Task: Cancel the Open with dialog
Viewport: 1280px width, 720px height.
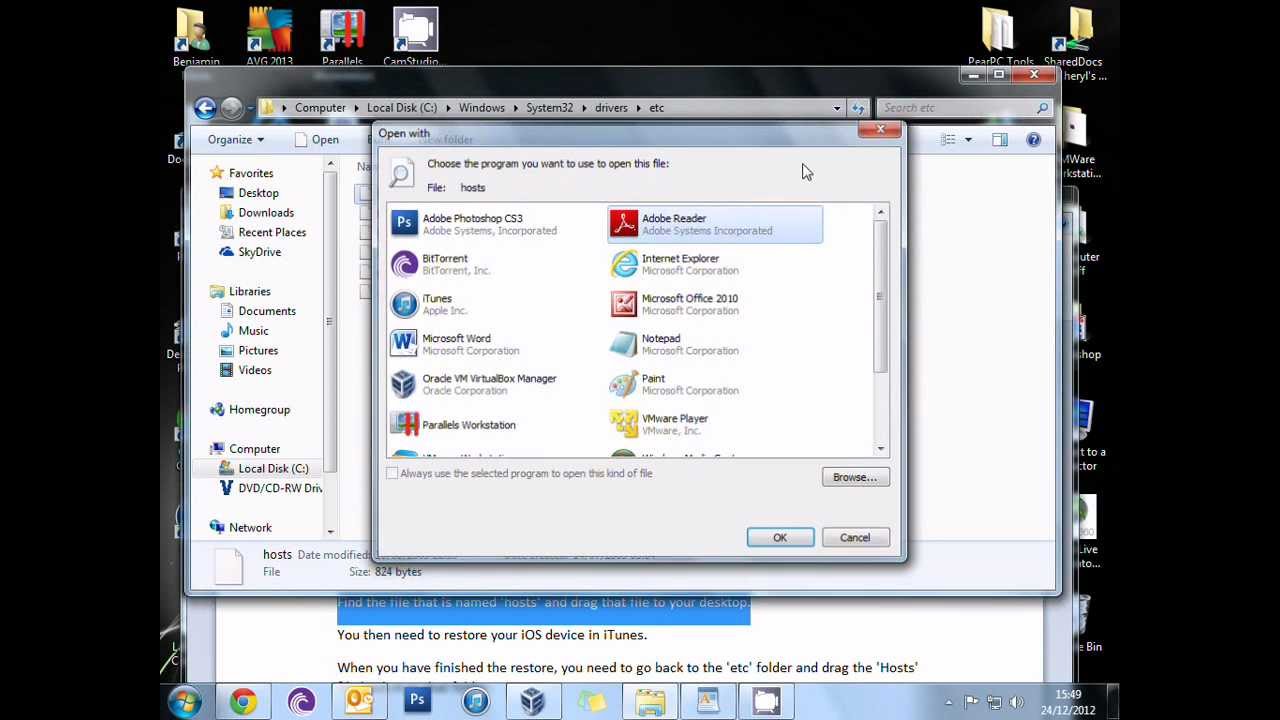Action: [855, 538]
